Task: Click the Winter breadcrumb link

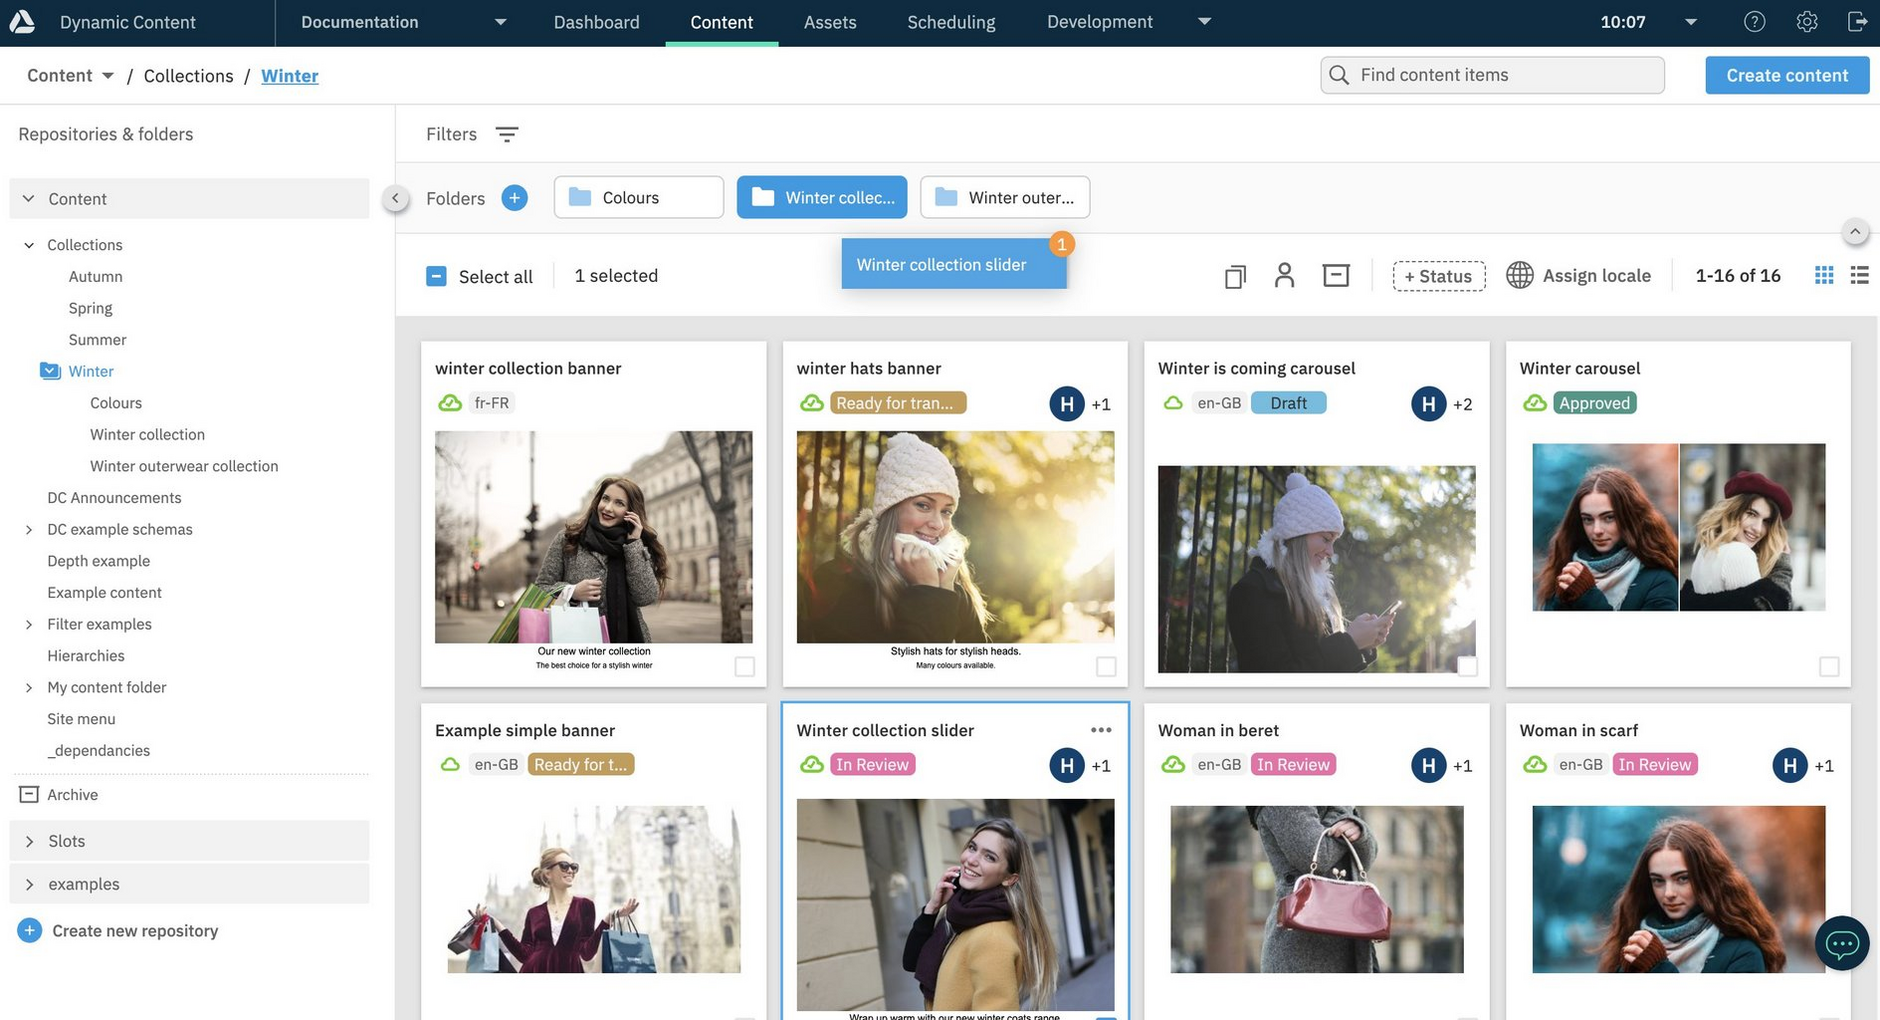Action: coord(289,76)
